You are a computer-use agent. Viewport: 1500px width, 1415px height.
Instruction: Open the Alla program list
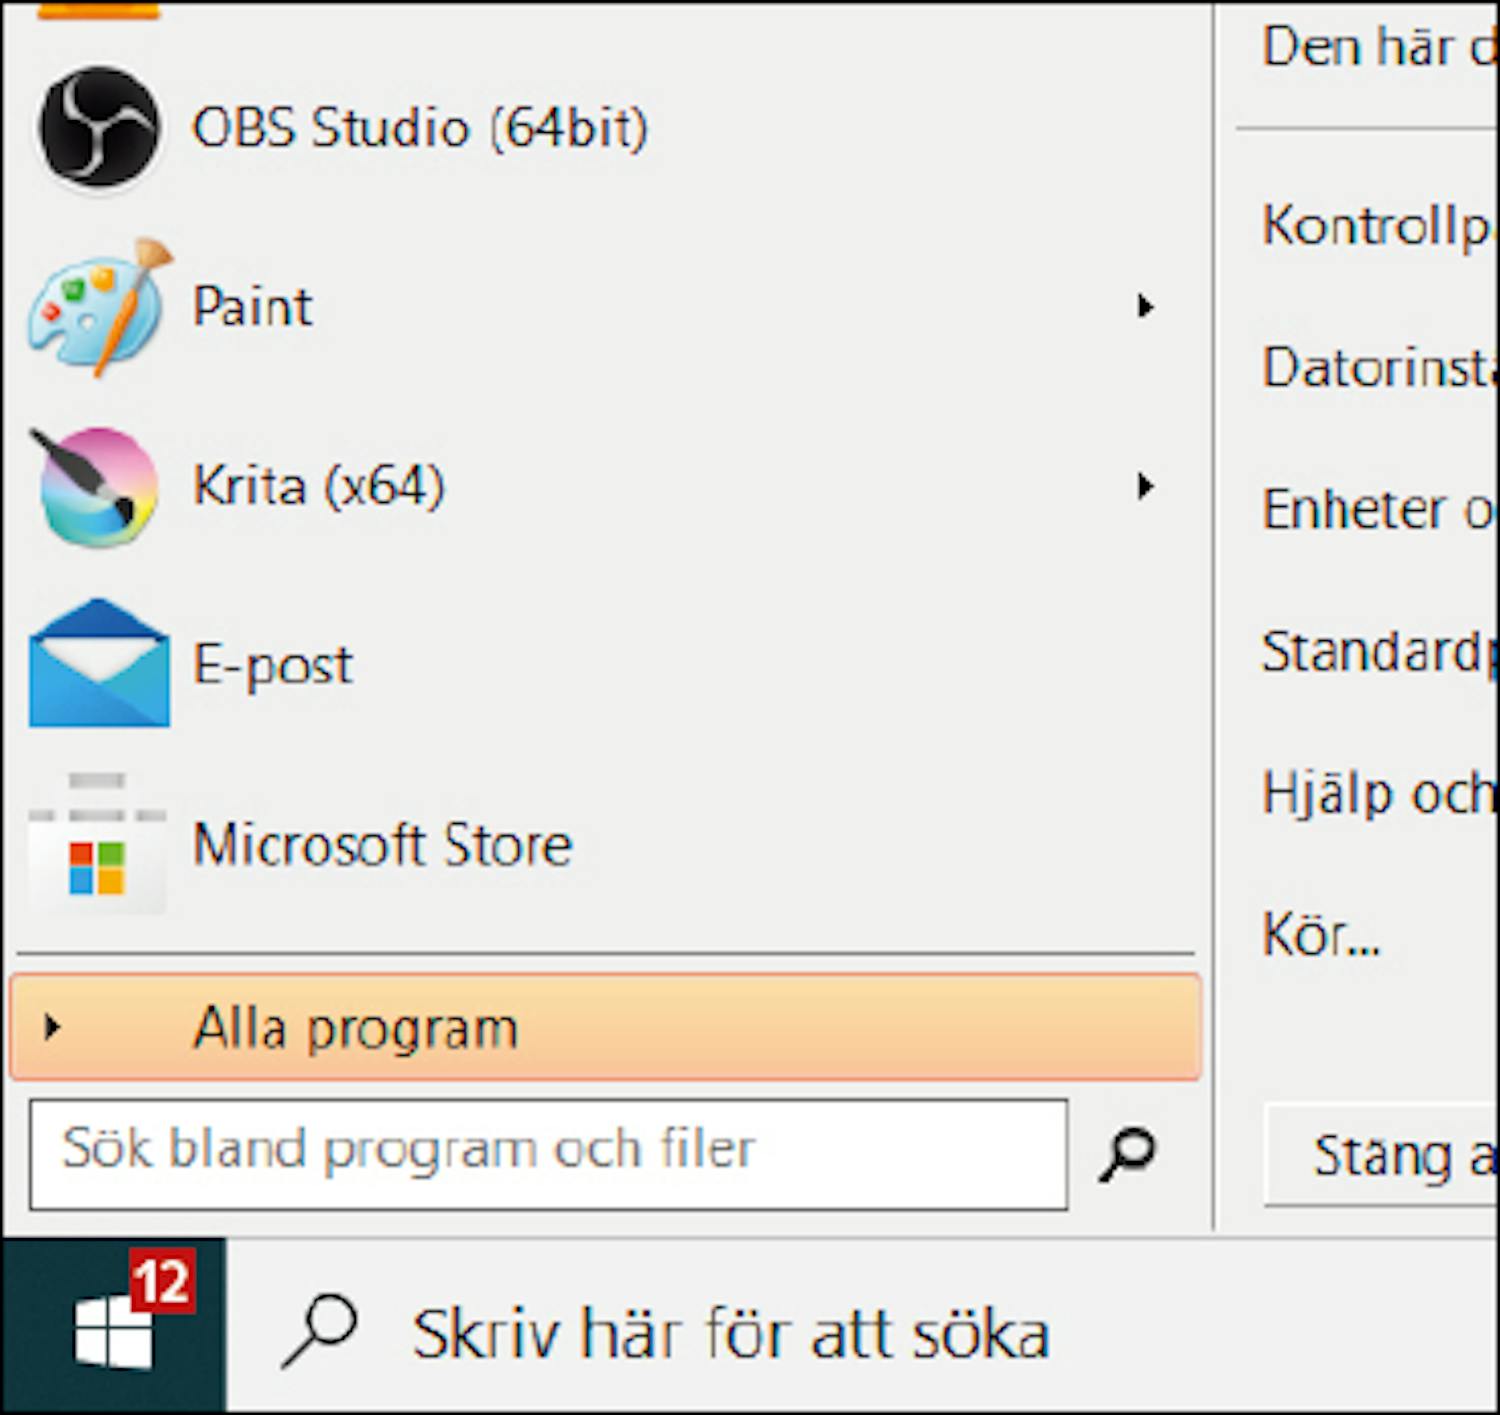point(355,1027)
